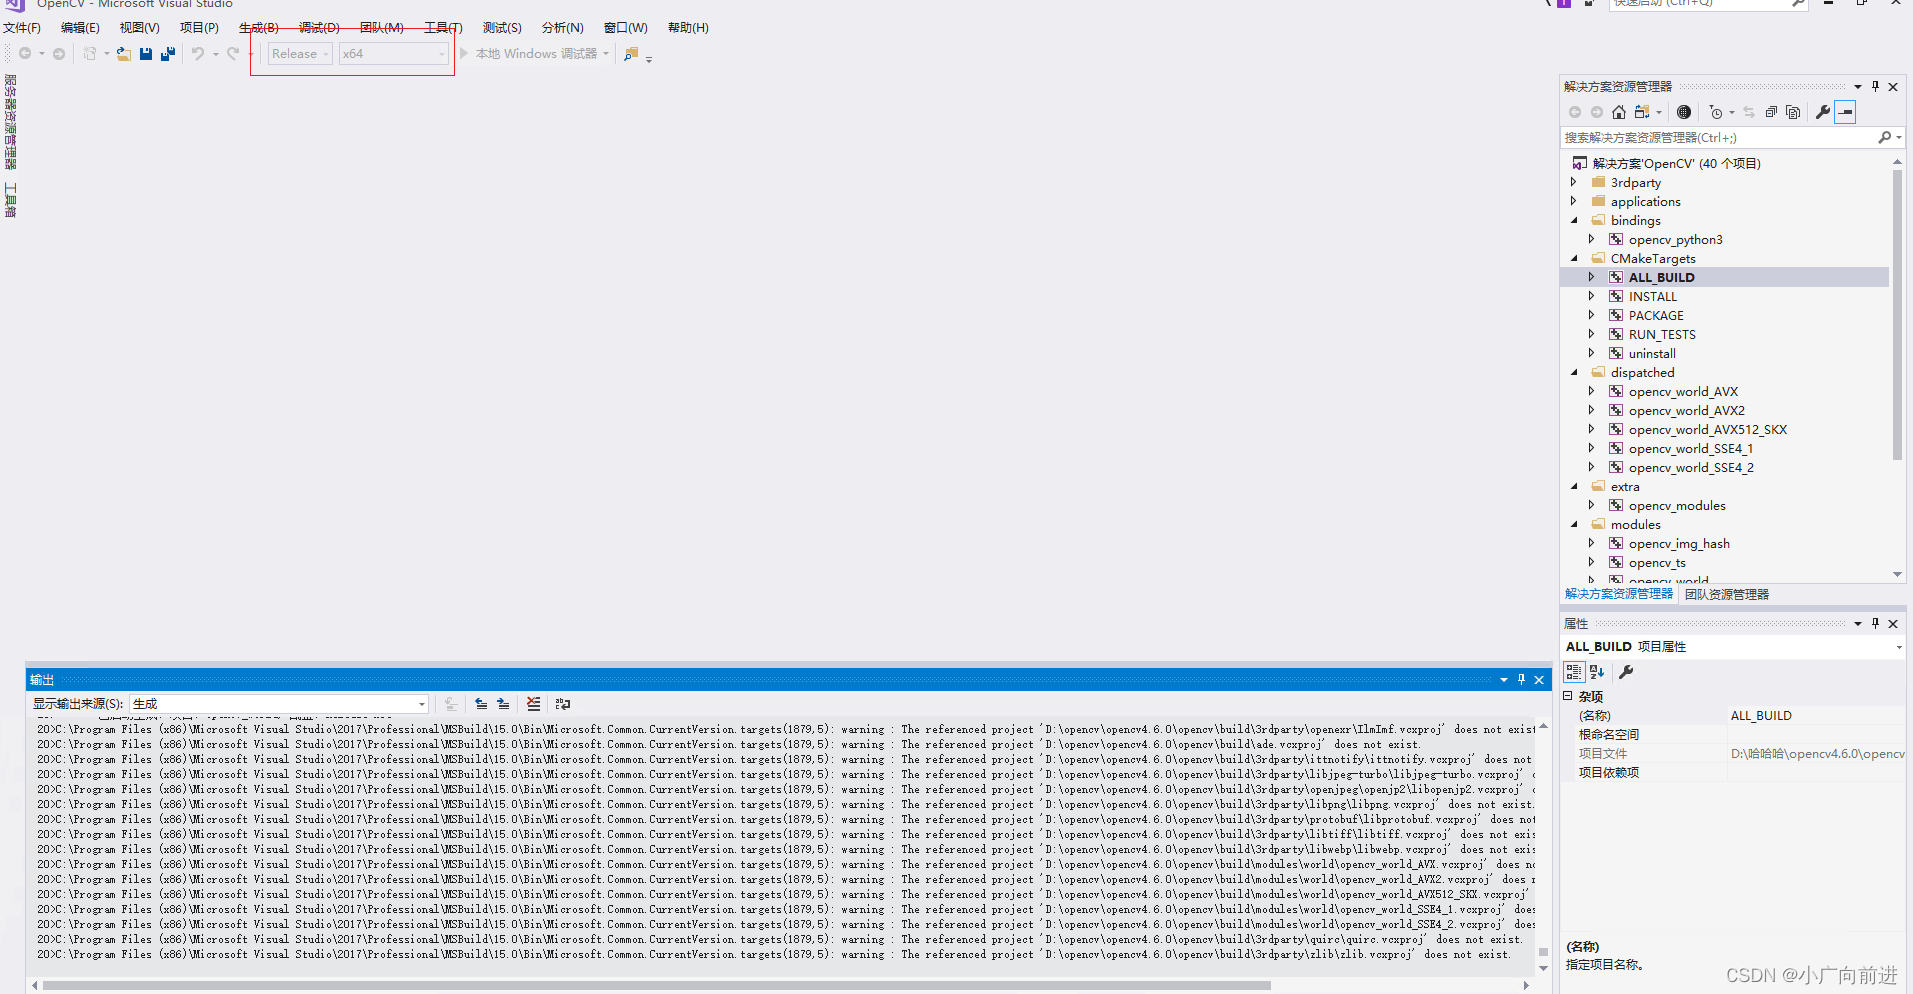Viewport: 1913px width, 994px height.
Task: Click the (名称) property value ALL_BUILD
Action: pos(1761,715)
